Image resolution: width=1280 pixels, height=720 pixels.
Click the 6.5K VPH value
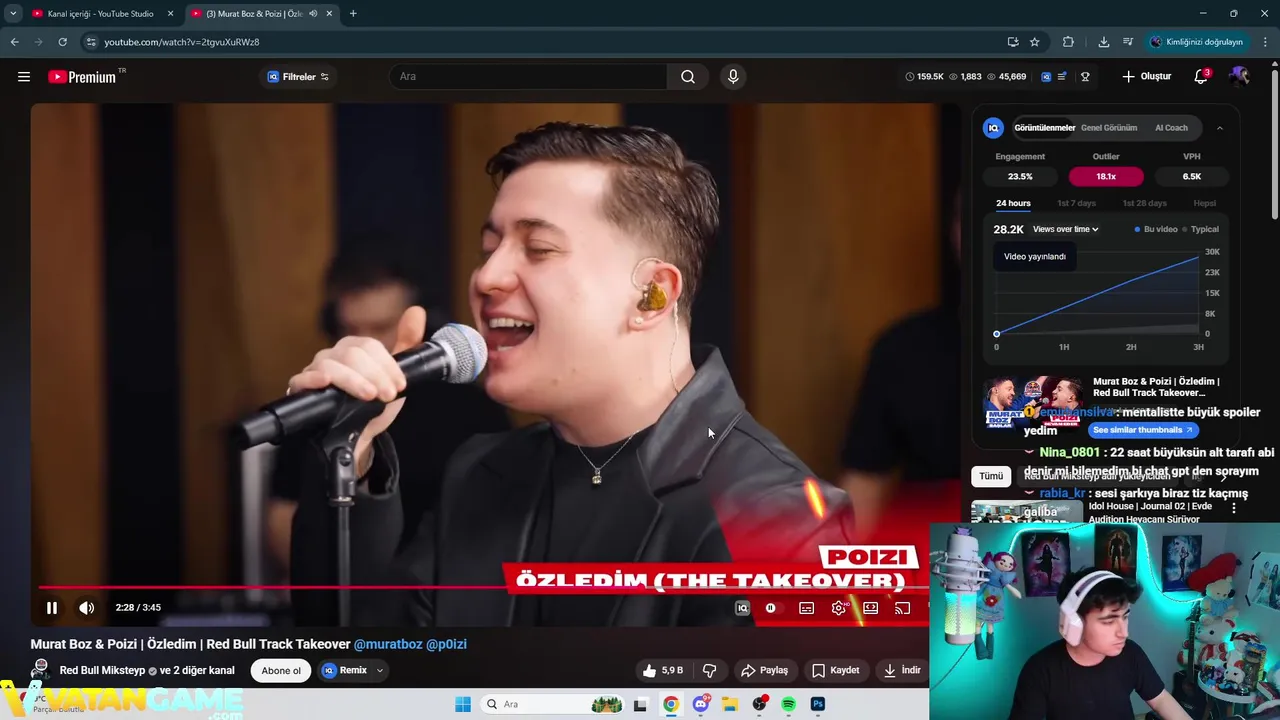pos(1192,176)
